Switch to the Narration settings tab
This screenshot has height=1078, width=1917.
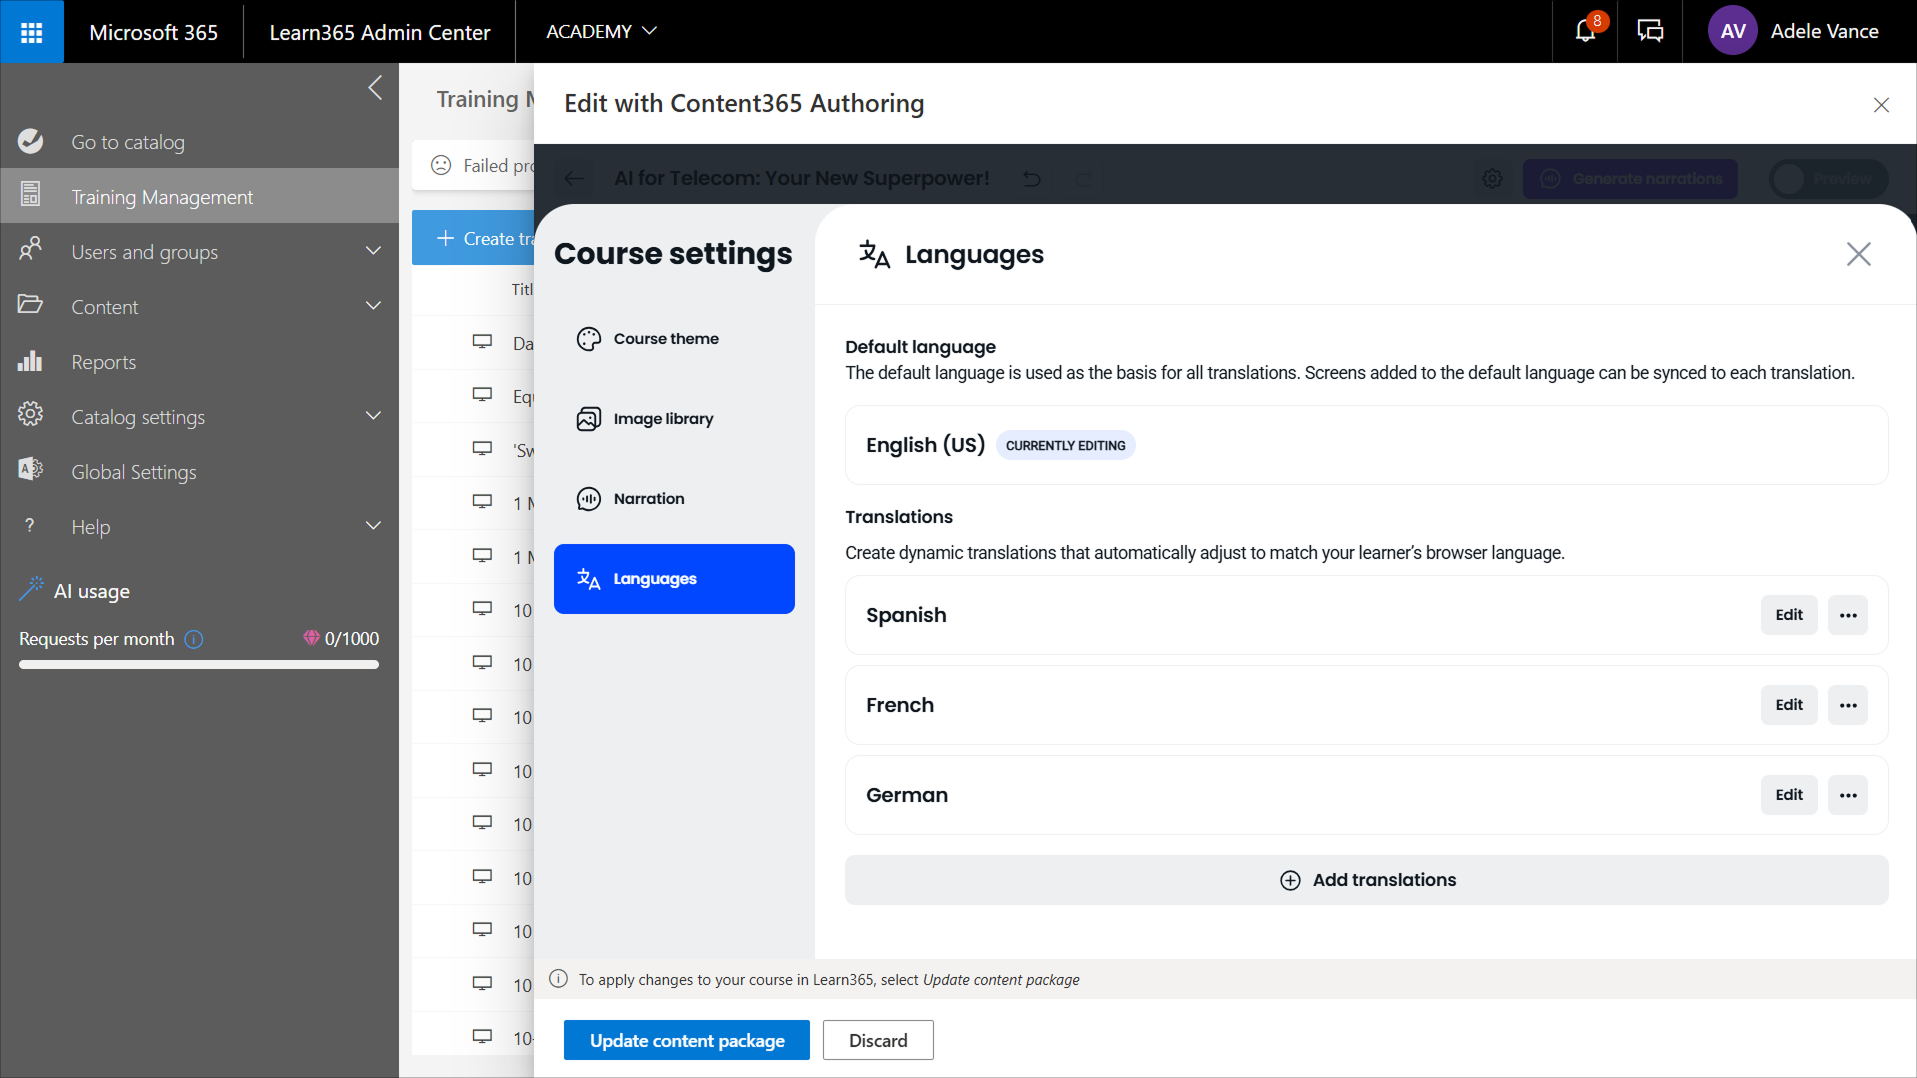pos(649,499)
